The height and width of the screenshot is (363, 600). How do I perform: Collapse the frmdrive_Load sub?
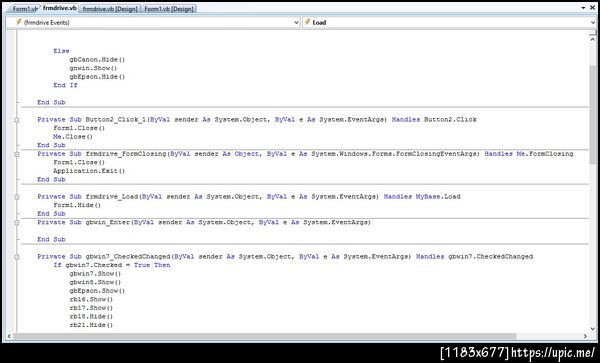[16, 197]
